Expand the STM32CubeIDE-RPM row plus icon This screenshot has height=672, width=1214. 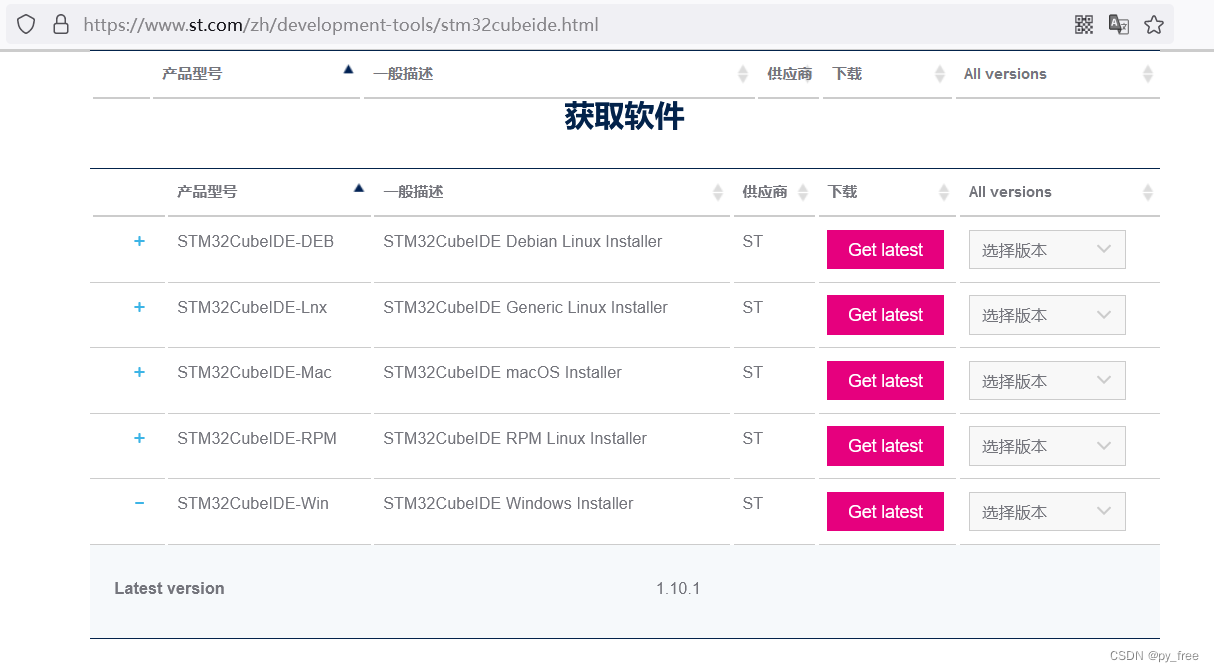coord(139,438)
